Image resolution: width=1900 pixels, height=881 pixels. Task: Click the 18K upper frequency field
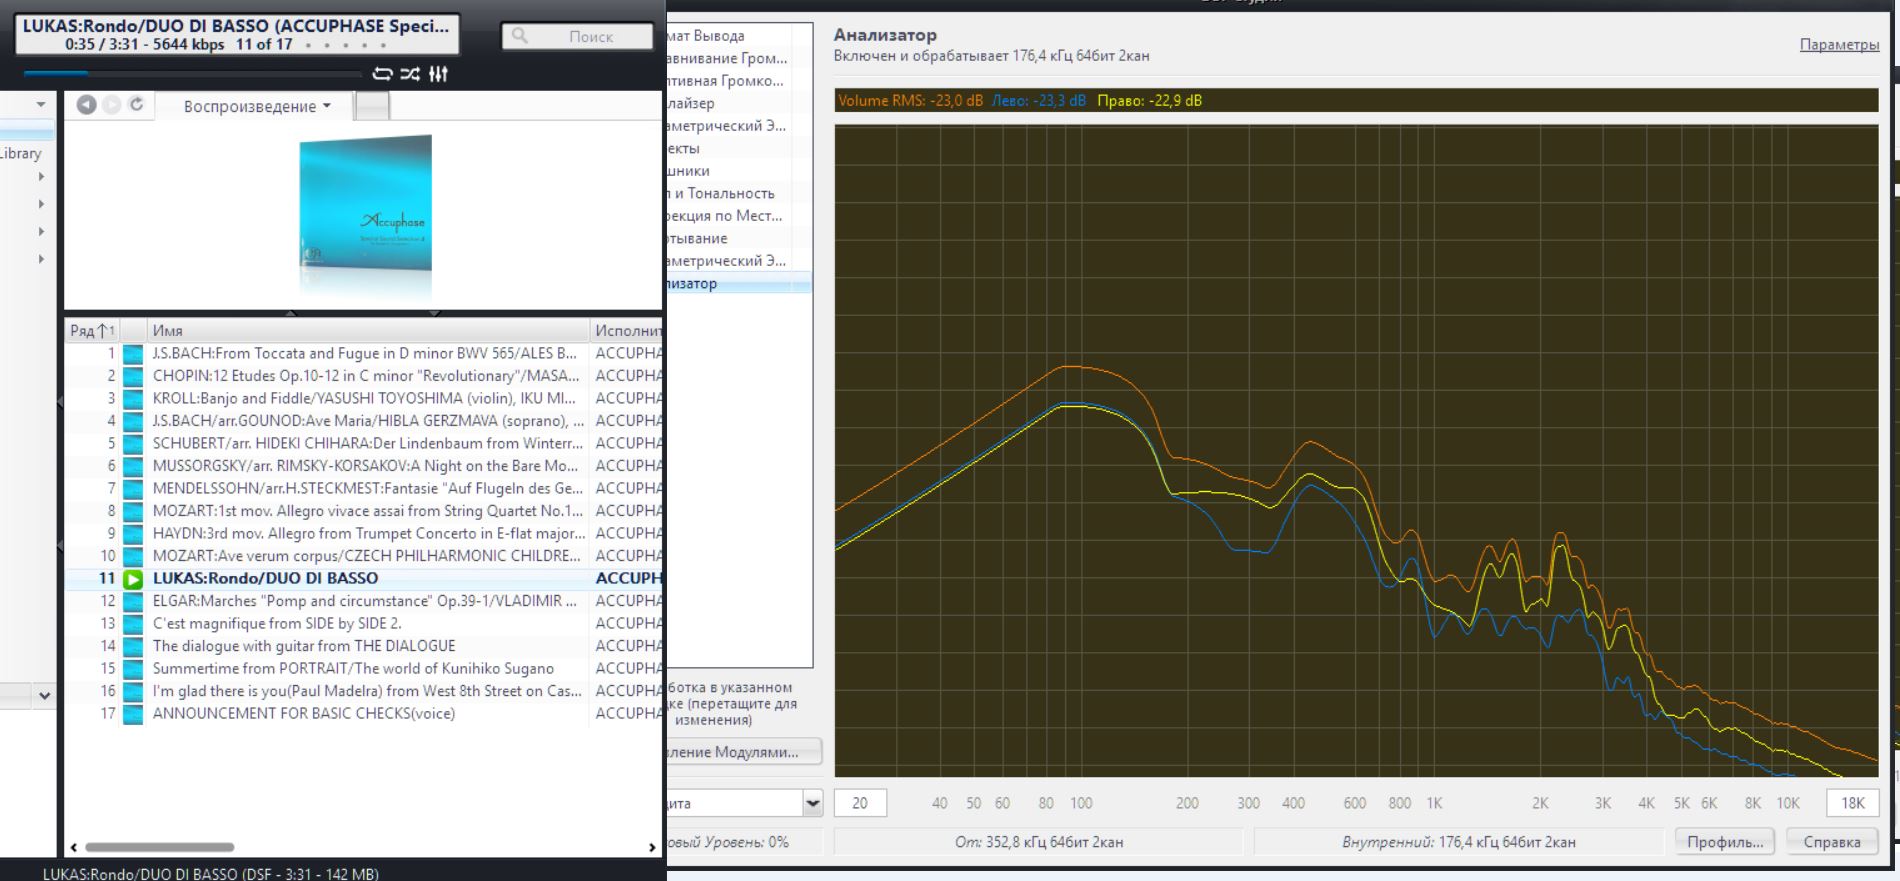[x=1853, y=803]
